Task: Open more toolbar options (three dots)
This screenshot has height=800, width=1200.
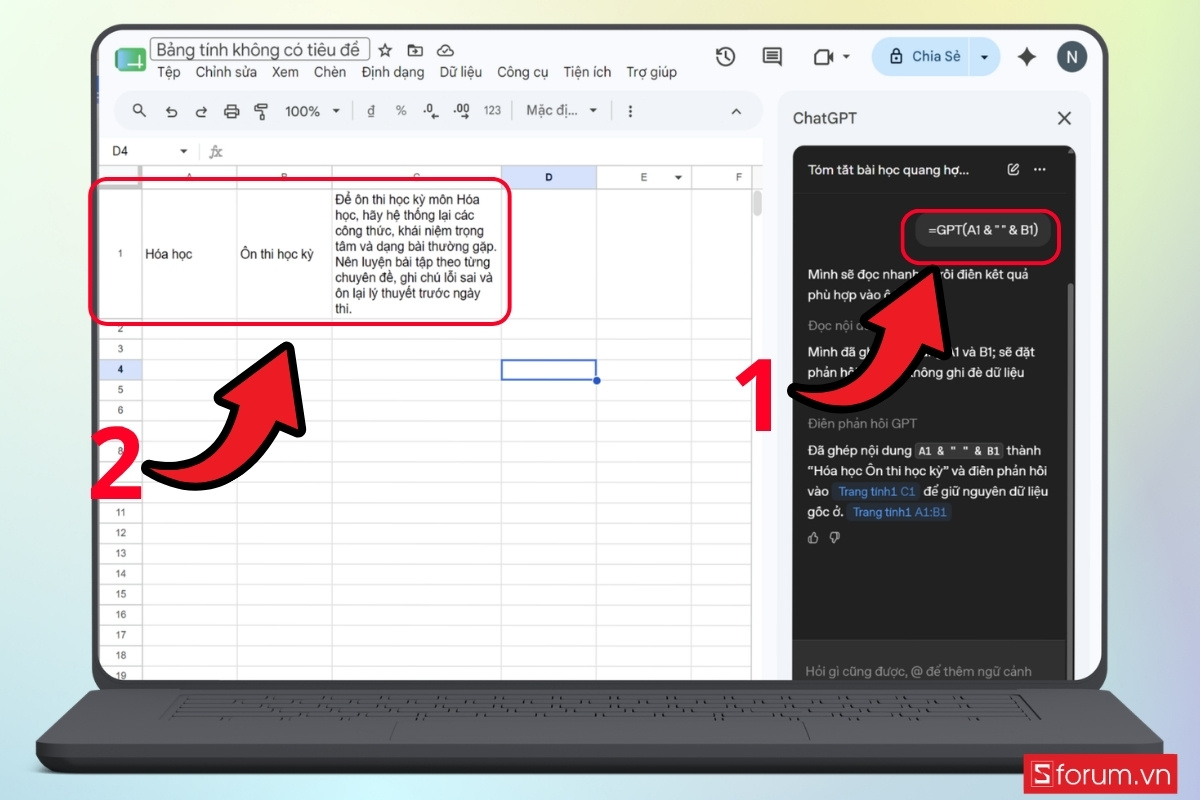Action: click(630, 111)
